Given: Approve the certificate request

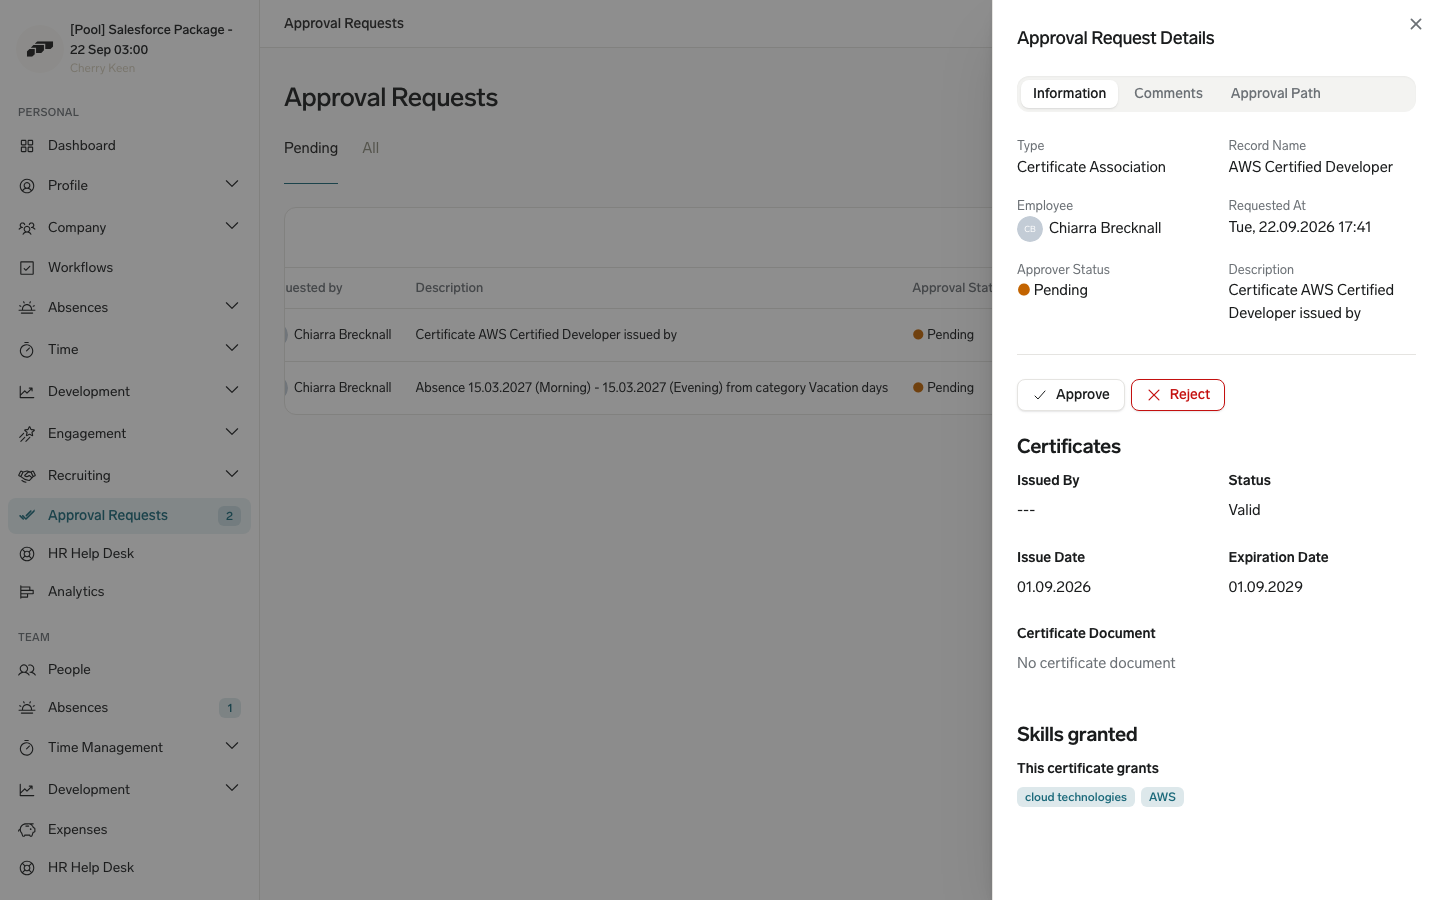Looking at the screenshot, I should pyautogui.click(x=1071, y=395).
